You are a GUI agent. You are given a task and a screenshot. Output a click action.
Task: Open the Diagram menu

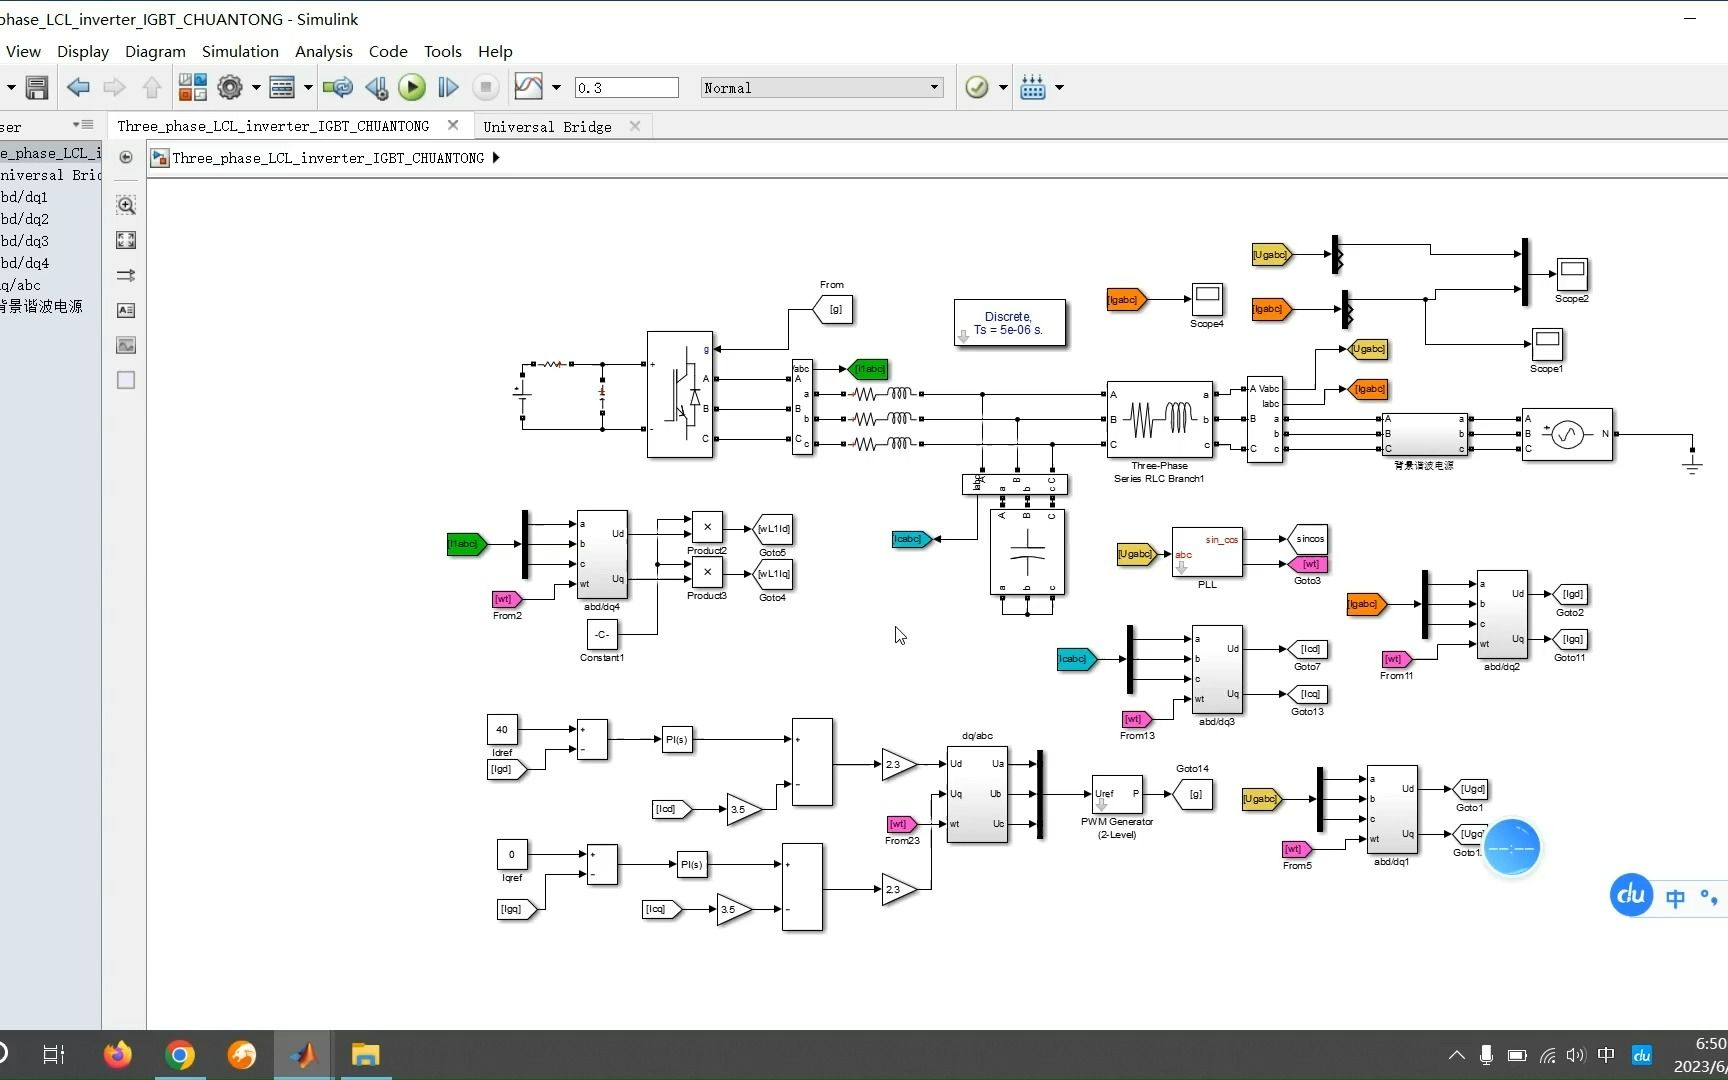[x=155, y=51]
